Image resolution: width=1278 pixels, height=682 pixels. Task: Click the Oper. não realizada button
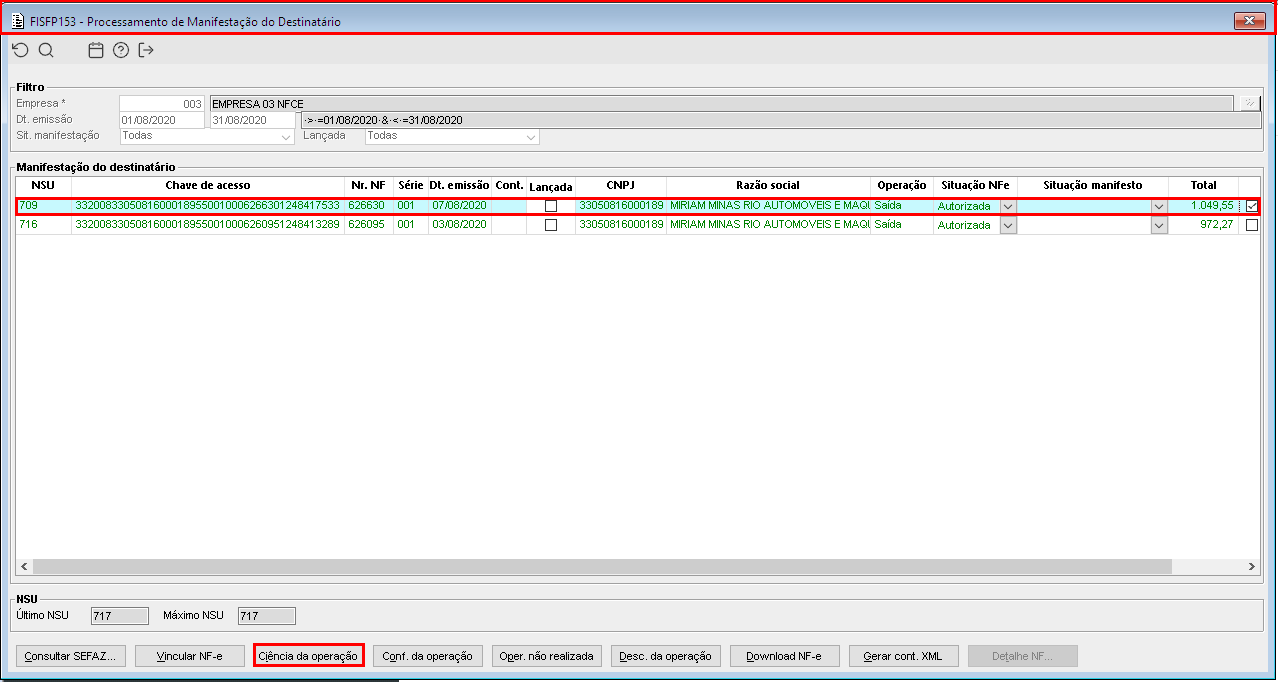[x=547, y=656]
